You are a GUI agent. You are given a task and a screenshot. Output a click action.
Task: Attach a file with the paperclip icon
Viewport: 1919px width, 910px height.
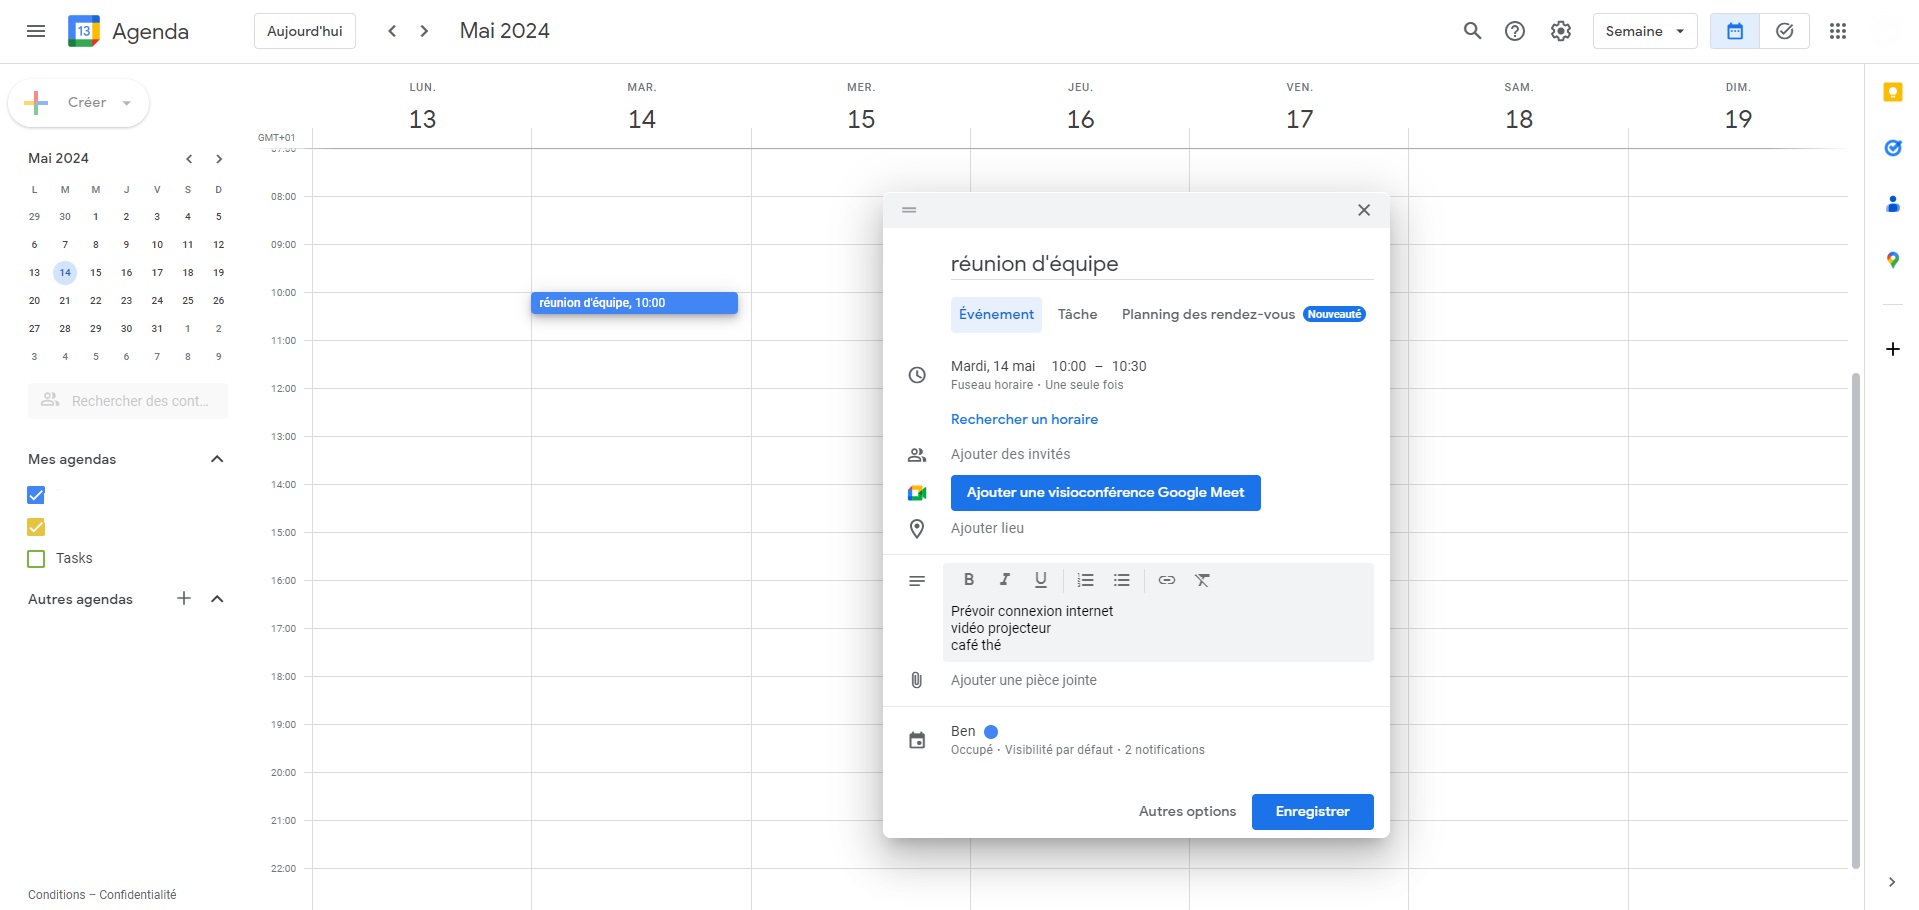point(917,680)
